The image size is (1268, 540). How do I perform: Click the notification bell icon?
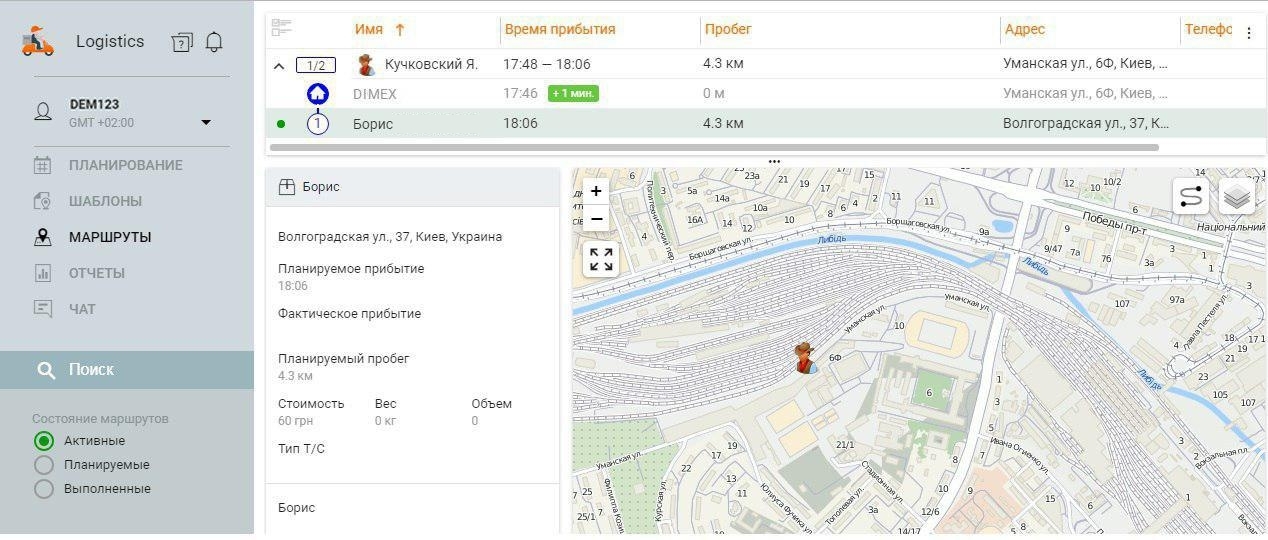(214, 42)
